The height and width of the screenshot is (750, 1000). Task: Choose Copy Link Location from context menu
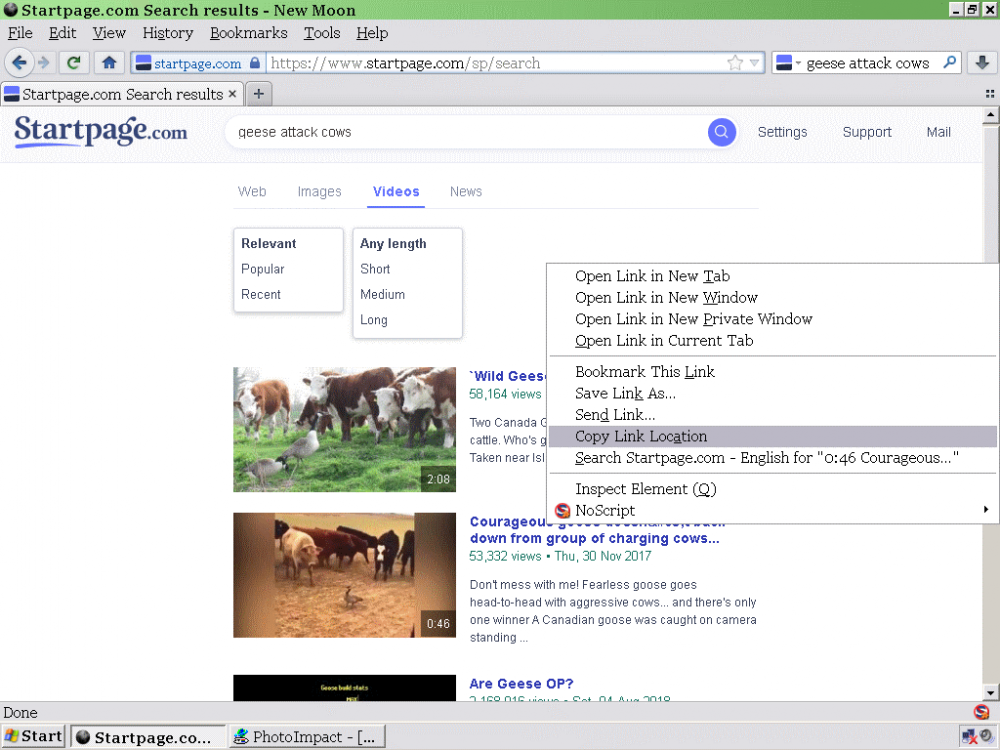[x=641, y=436]
